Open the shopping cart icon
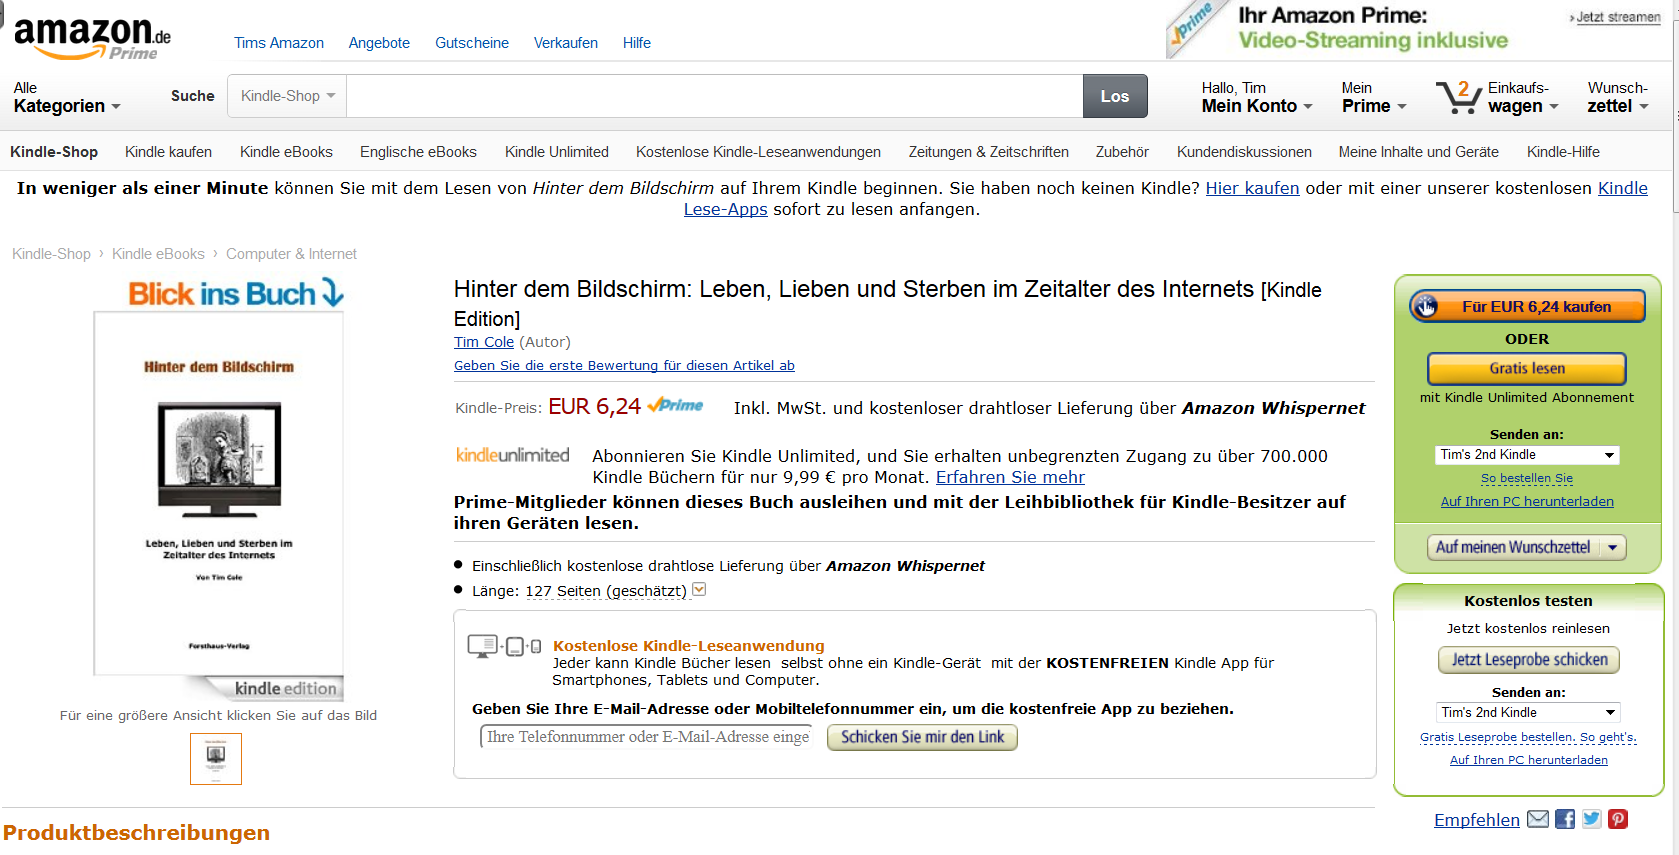 pos(1457,98)
